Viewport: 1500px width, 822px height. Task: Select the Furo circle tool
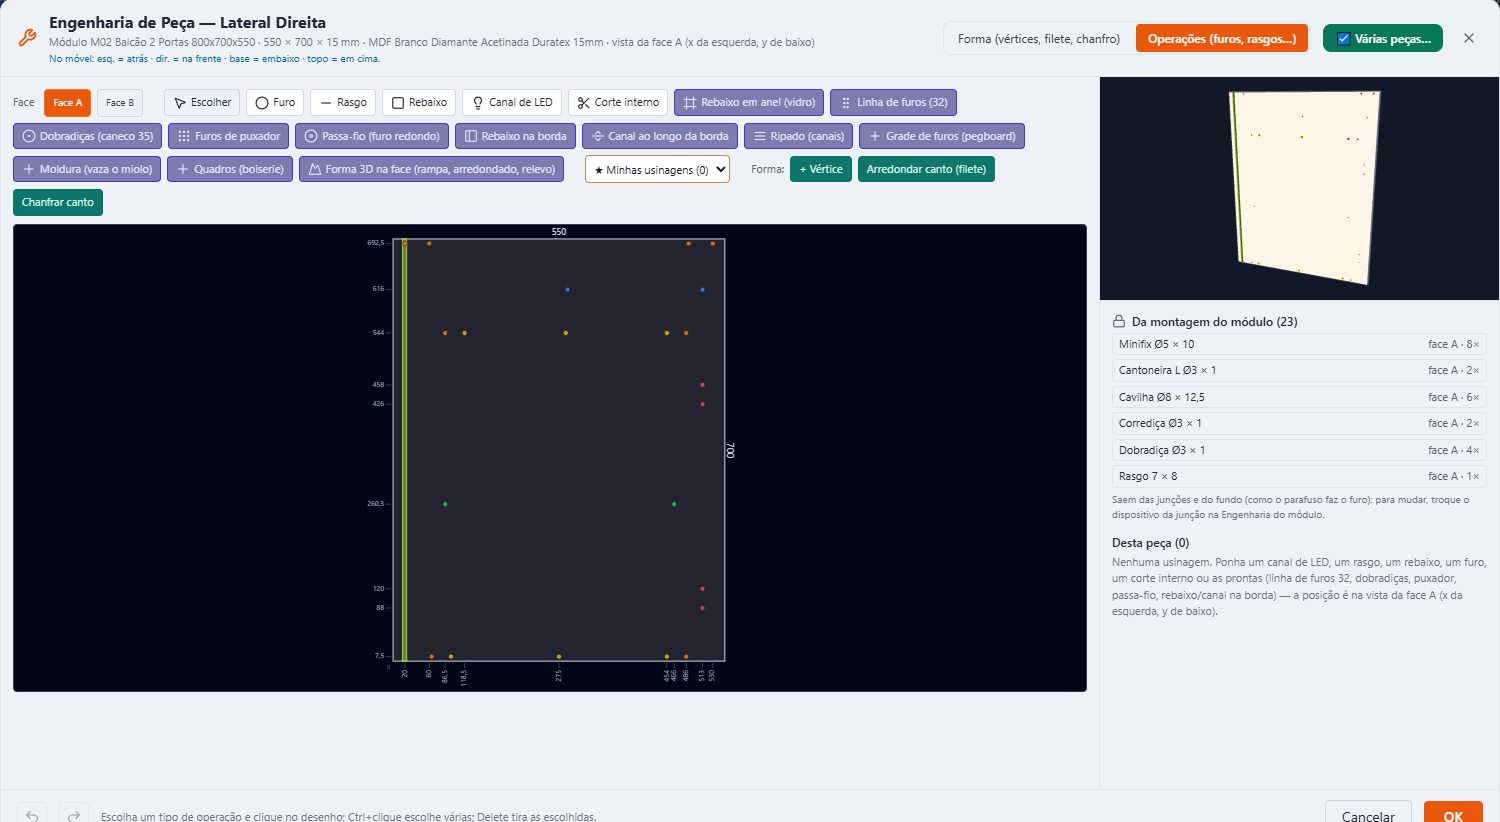click(275, 103)
